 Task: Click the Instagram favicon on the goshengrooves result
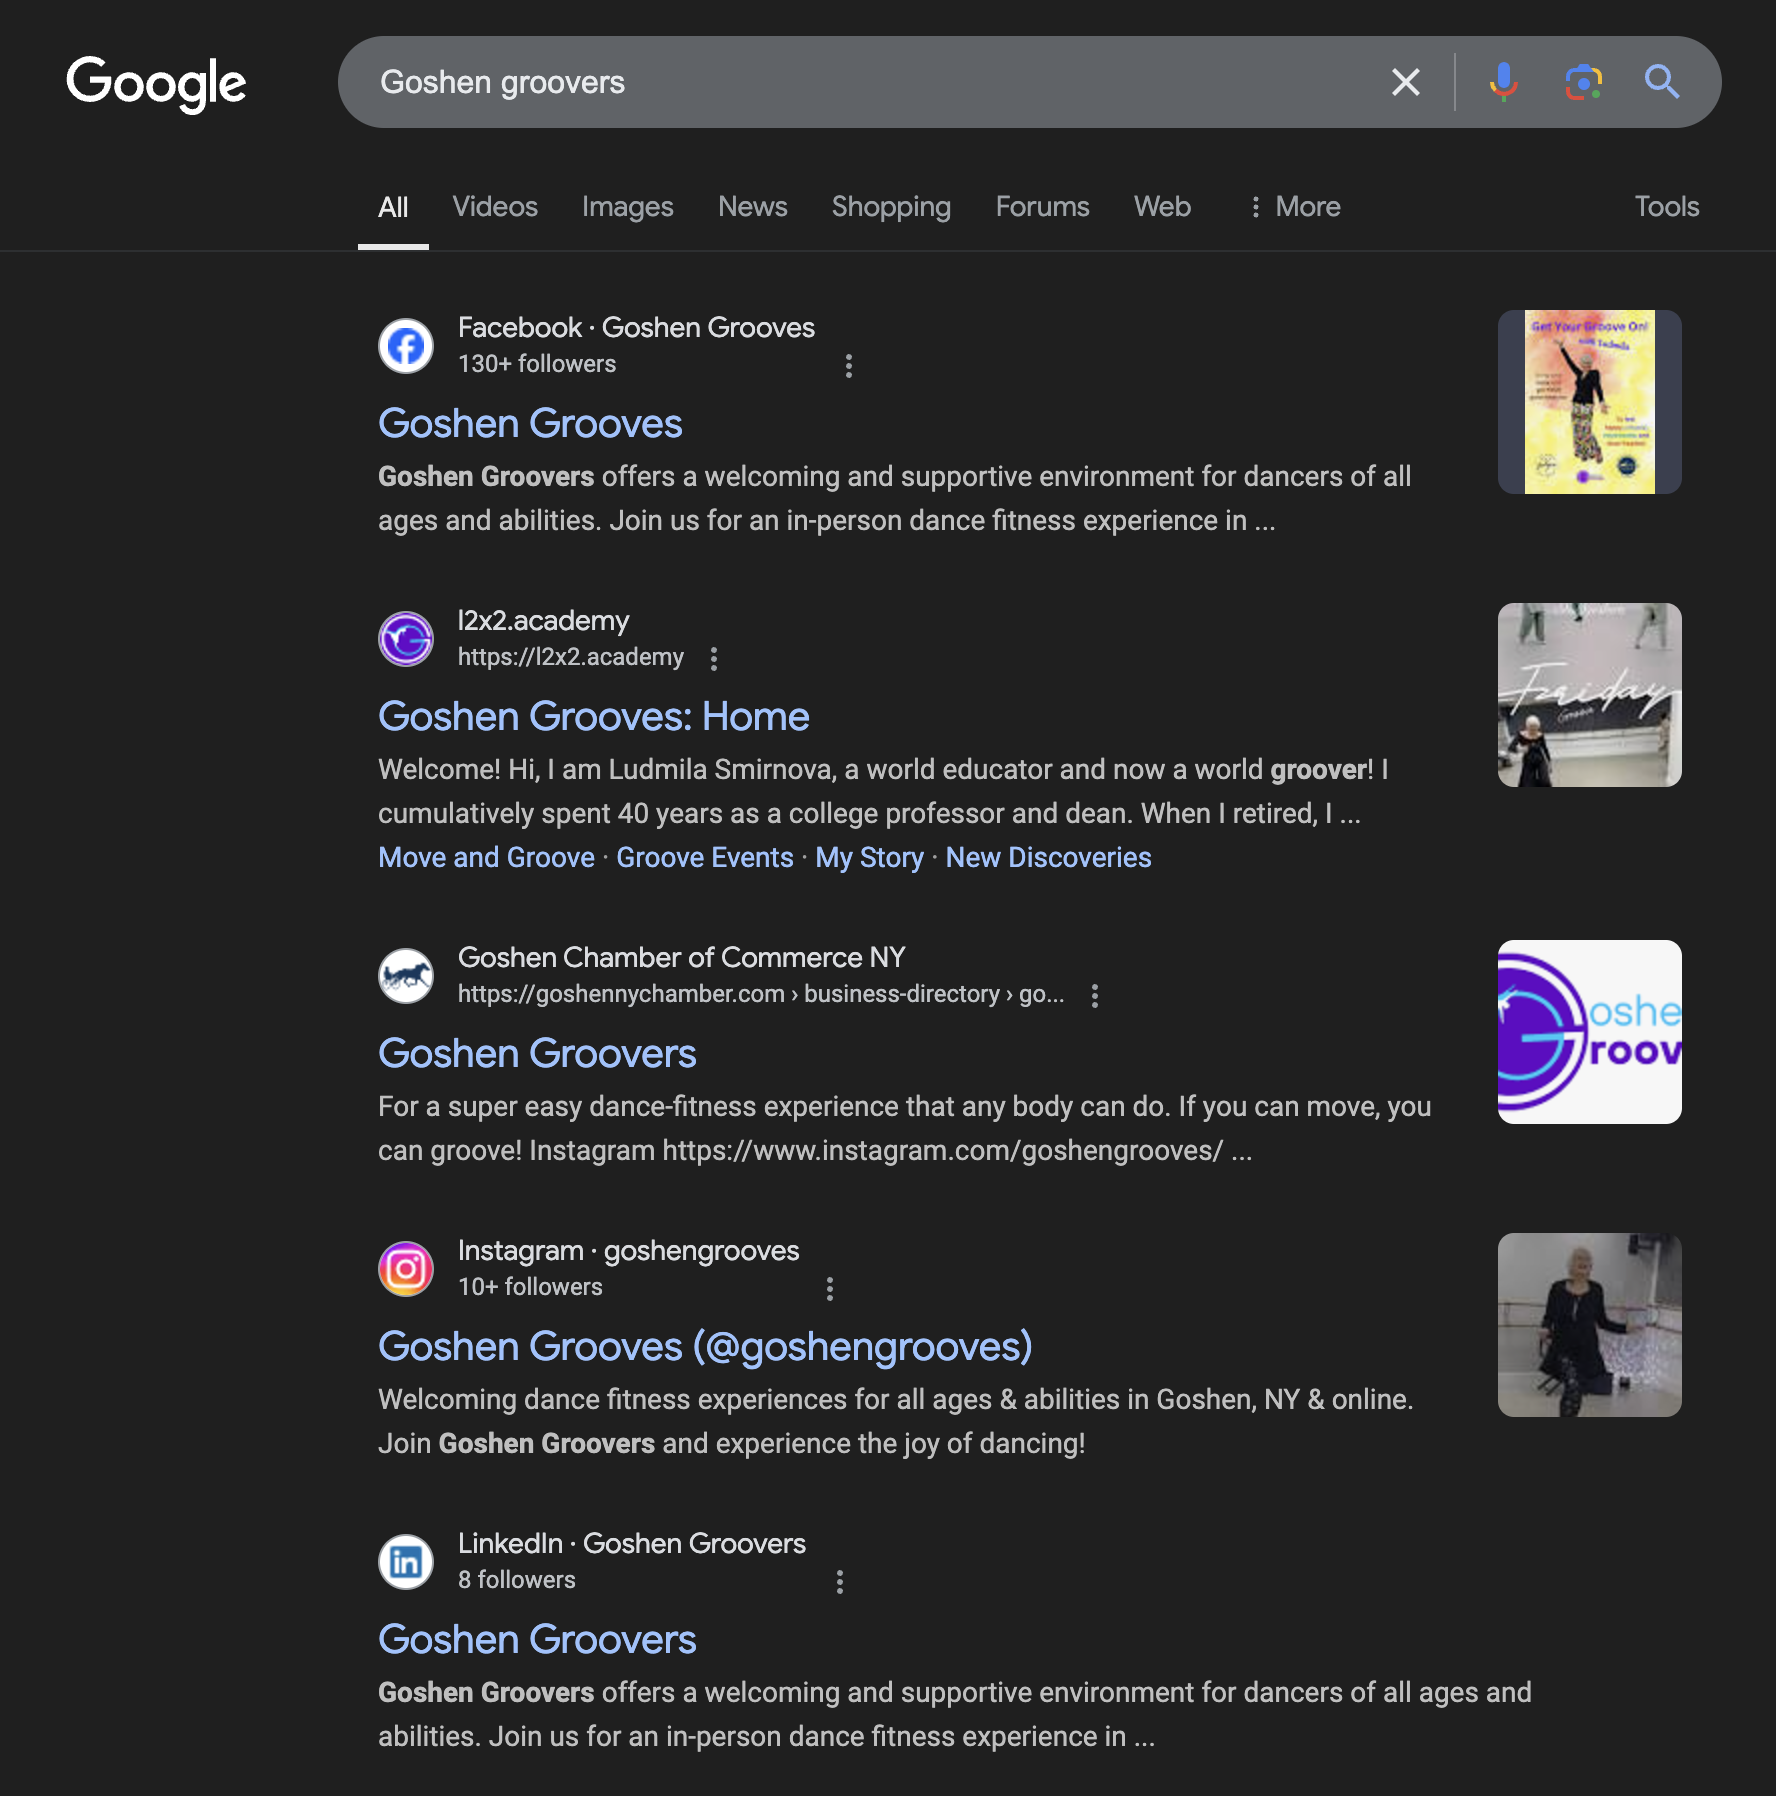coord(406,1268)
